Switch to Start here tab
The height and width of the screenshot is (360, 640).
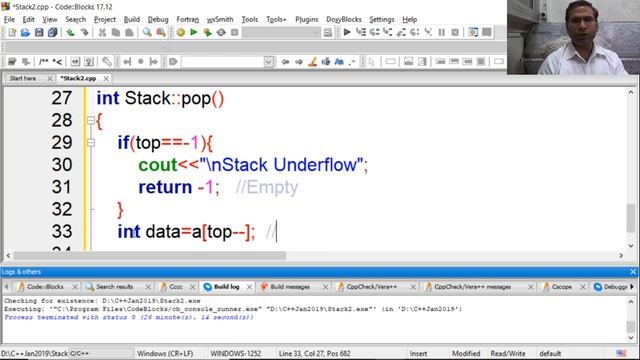(x=23, y=78)
